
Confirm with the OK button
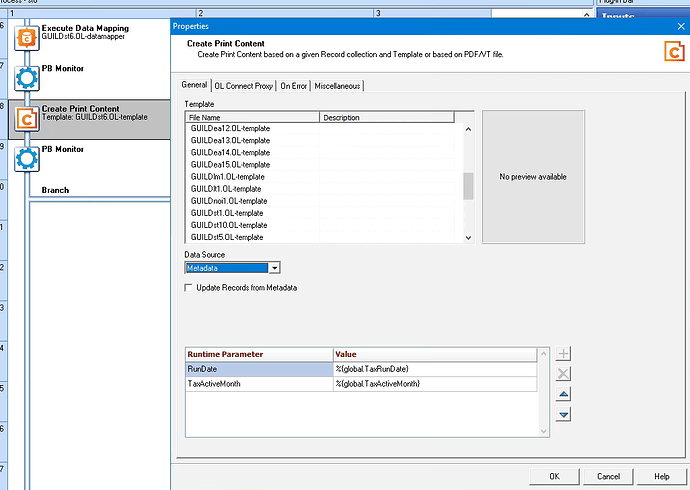(554, 476)
